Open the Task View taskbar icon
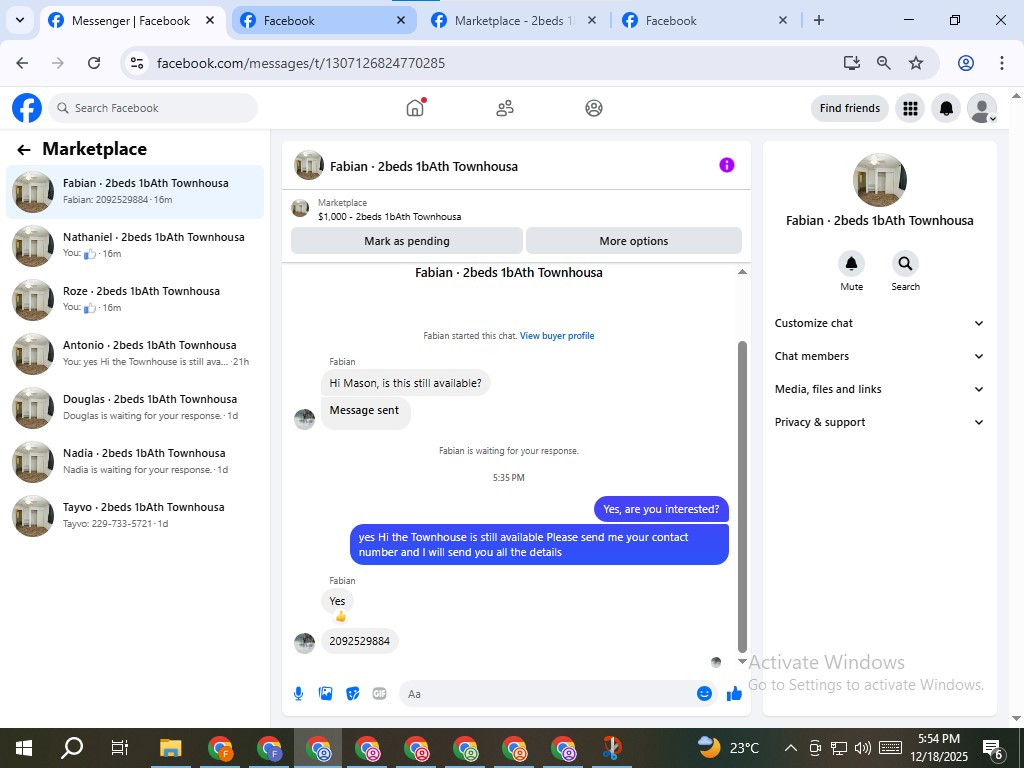 point(120,748)
